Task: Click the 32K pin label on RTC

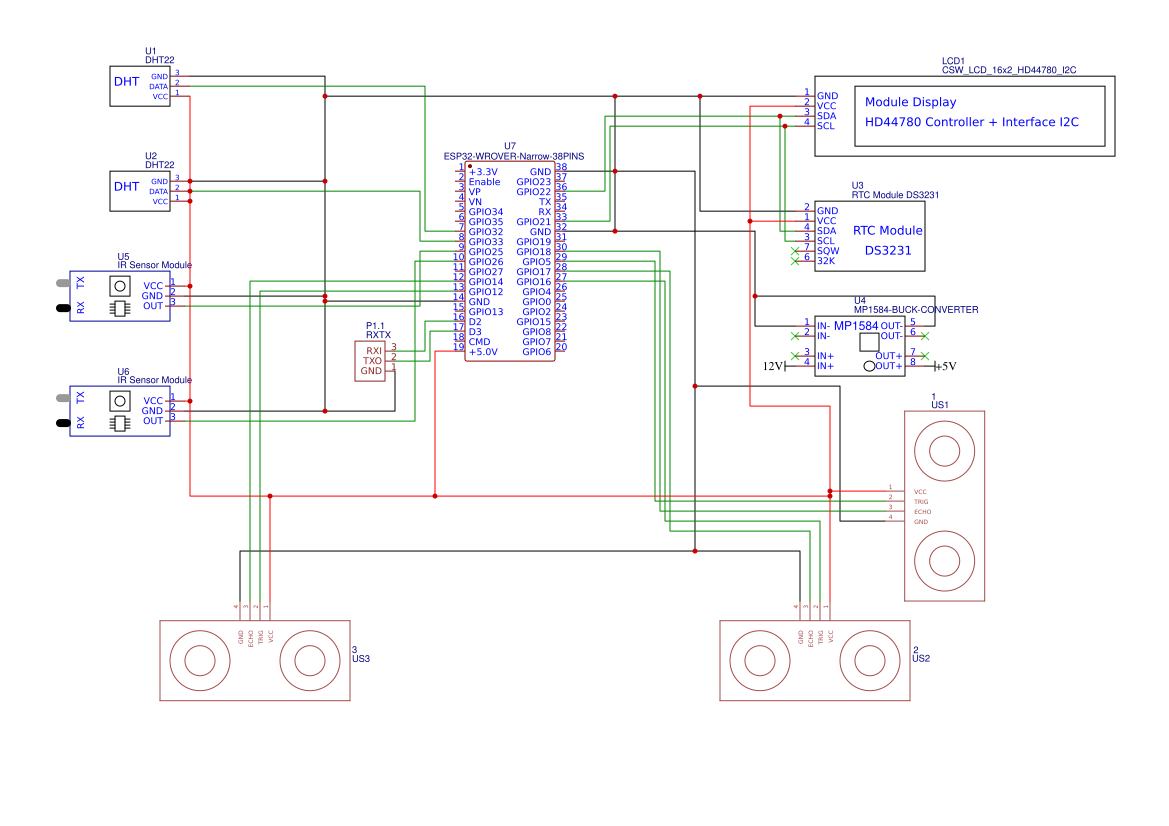Action: click(x=826, y=261)
